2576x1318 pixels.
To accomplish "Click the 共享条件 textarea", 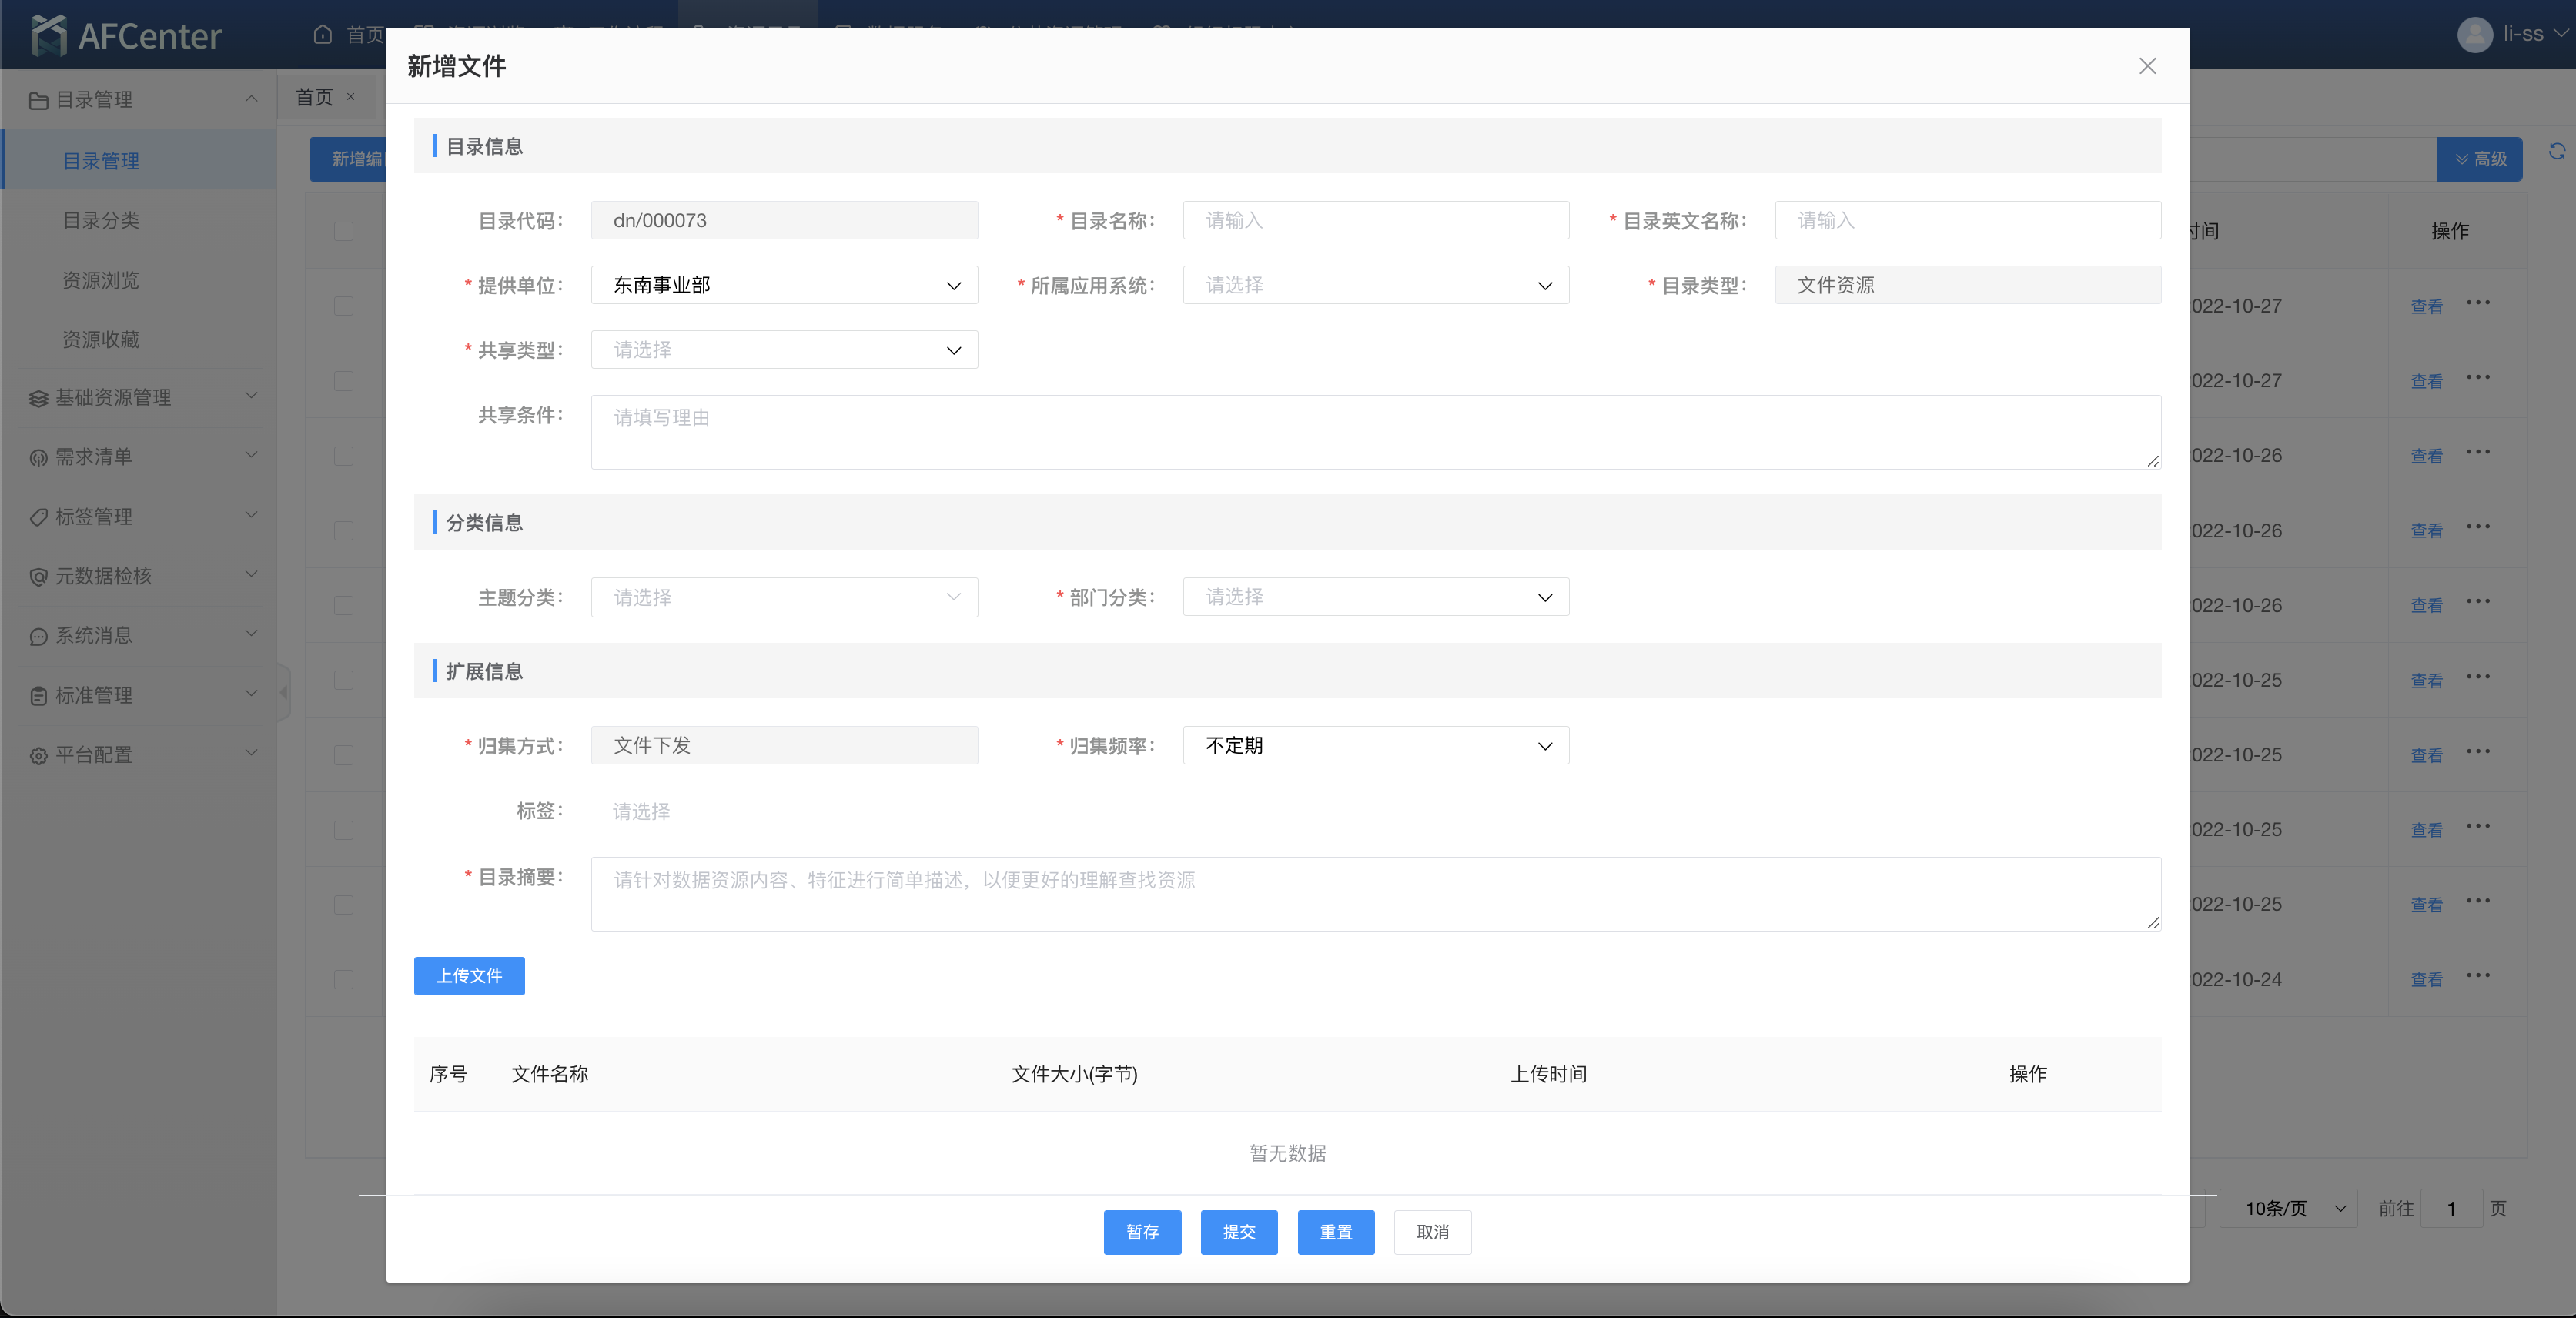I will [1375, 432].
